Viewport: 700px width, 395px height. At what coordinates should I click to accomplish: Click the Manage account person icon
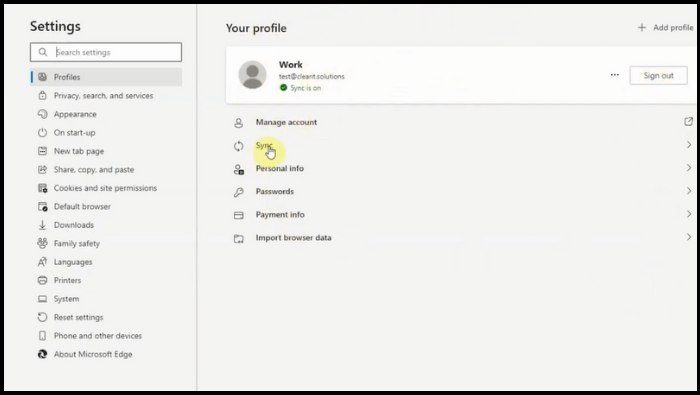click(238, 123)
